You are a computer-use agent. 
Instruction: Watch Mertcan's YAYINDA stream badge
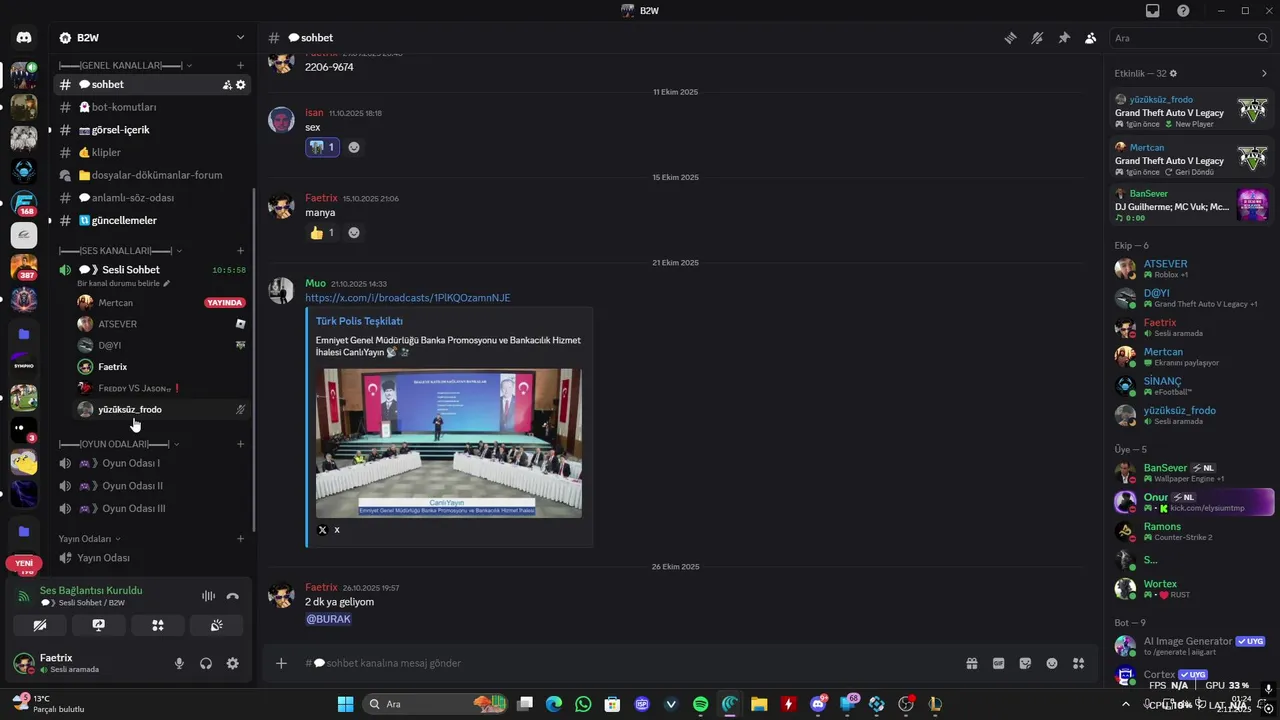coord(224,303)
